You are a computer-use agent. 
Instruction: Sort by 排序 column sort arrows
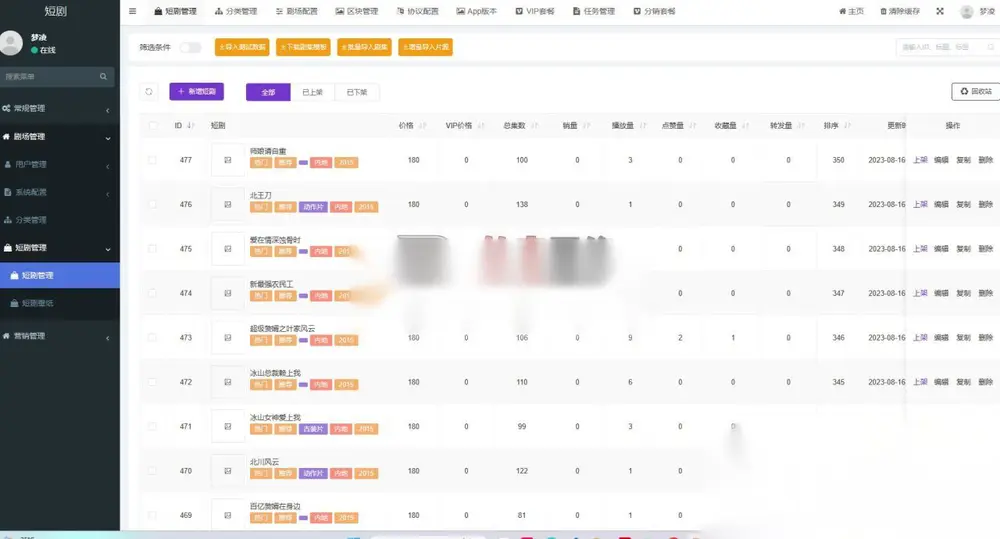coord(847,126)
